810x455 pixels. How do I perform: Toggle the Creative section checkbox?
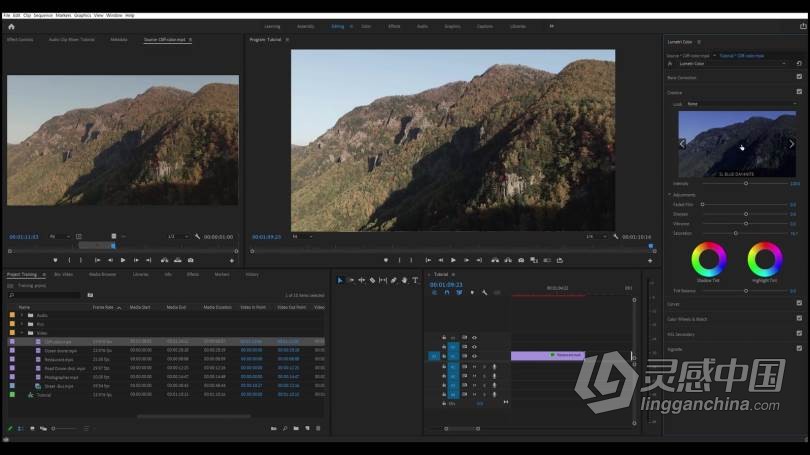tap(799, 92)
